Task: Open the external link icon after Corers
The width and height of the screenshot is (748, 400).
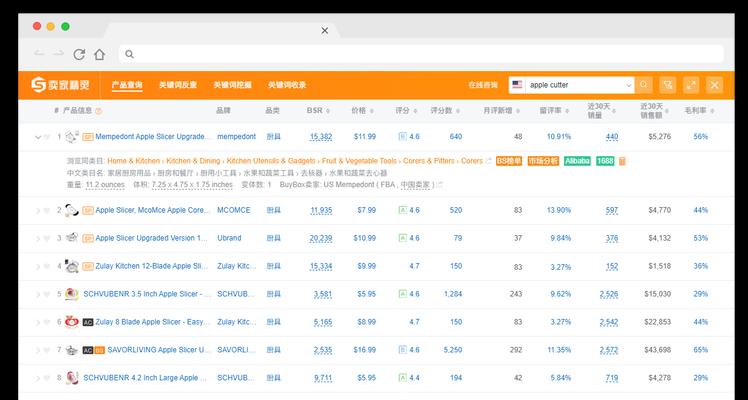Action: (488, 161)
